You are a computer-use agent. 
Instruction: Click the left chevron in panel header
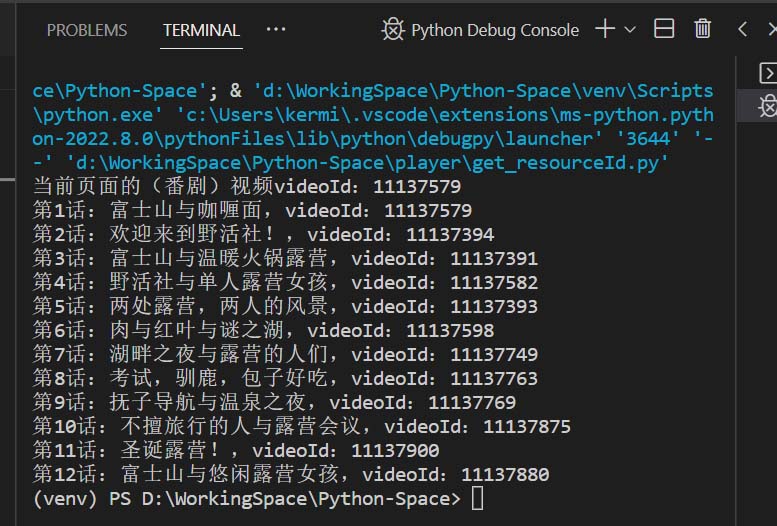(742, 29)
